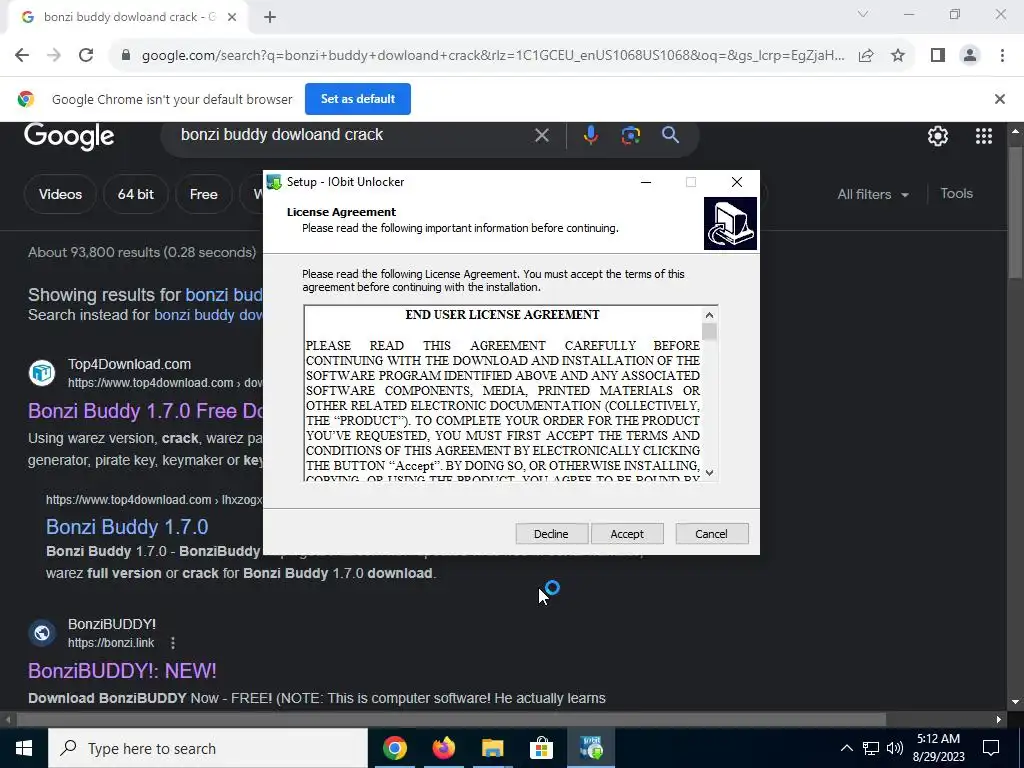Open a new Chrome tab
1024x768 pixels.
[x=270, y=18]
